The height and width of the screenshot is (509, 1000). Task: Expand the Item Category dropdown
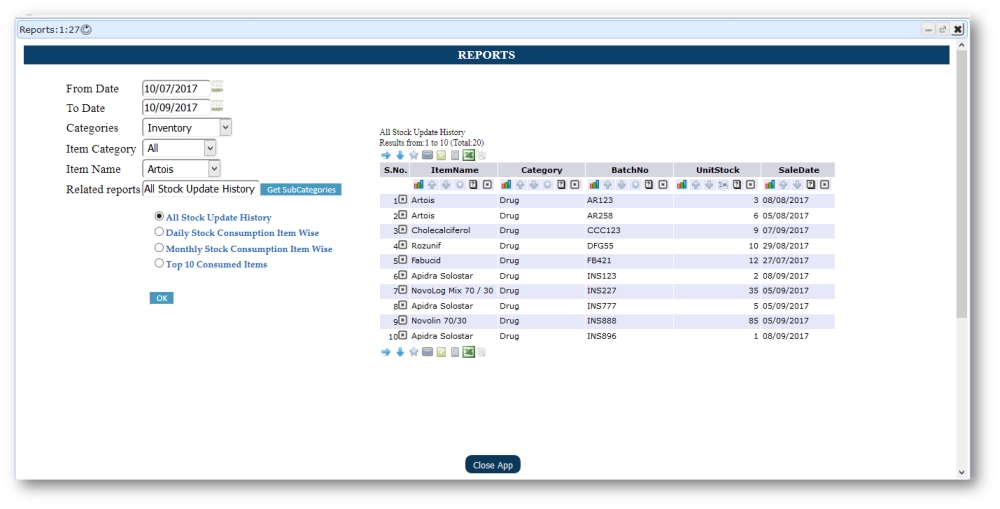click(180, 148)
